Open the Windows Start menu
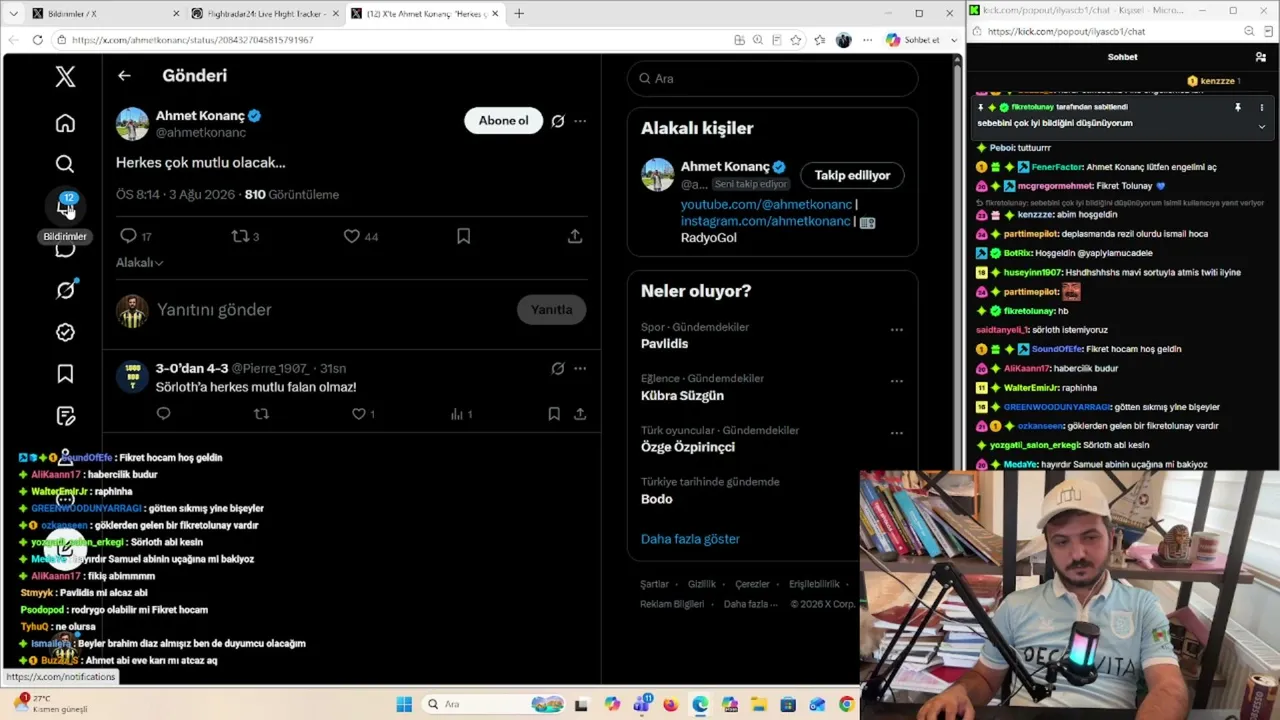Image resolution: width=1280 pixels, height=720 pixels. pos(404,704)
